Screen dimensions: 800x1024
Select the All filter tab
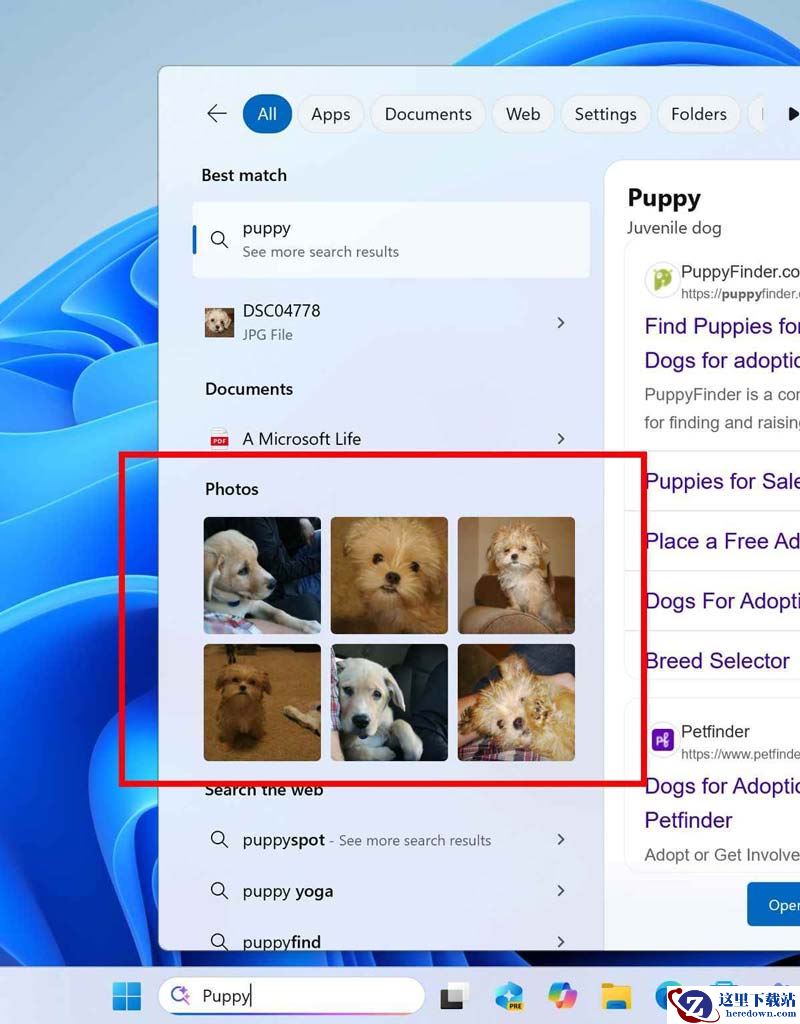267,114
